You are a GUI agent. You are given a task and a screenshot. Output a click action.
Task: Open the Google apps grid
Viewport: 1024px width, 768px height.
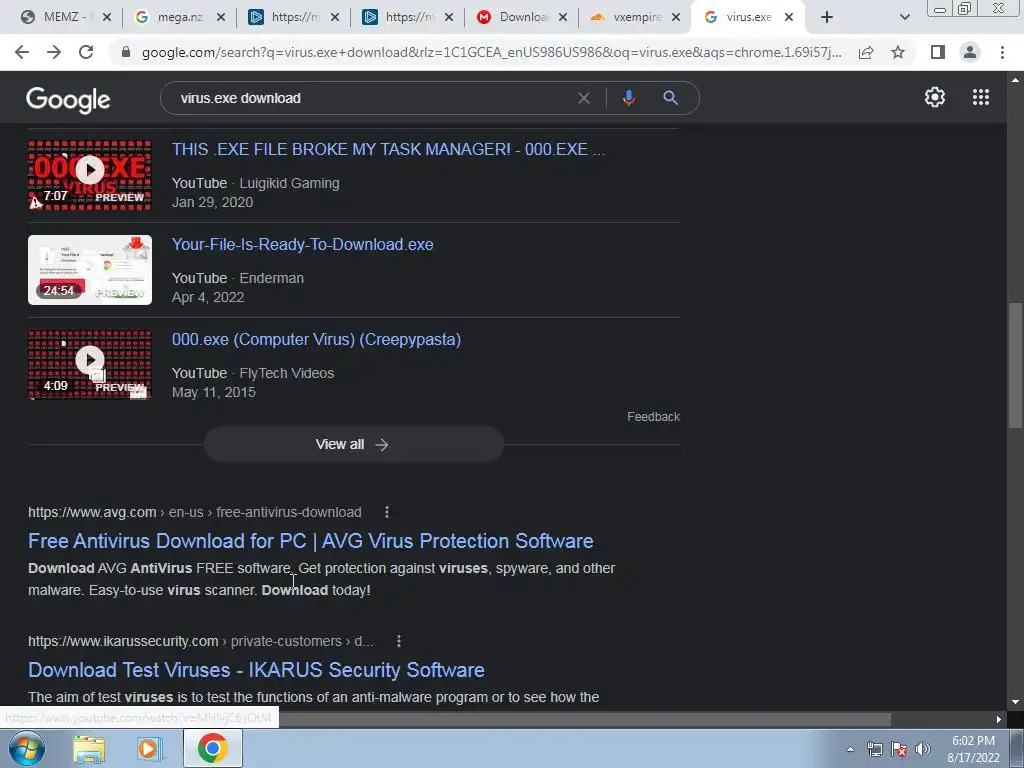(981, 97)
